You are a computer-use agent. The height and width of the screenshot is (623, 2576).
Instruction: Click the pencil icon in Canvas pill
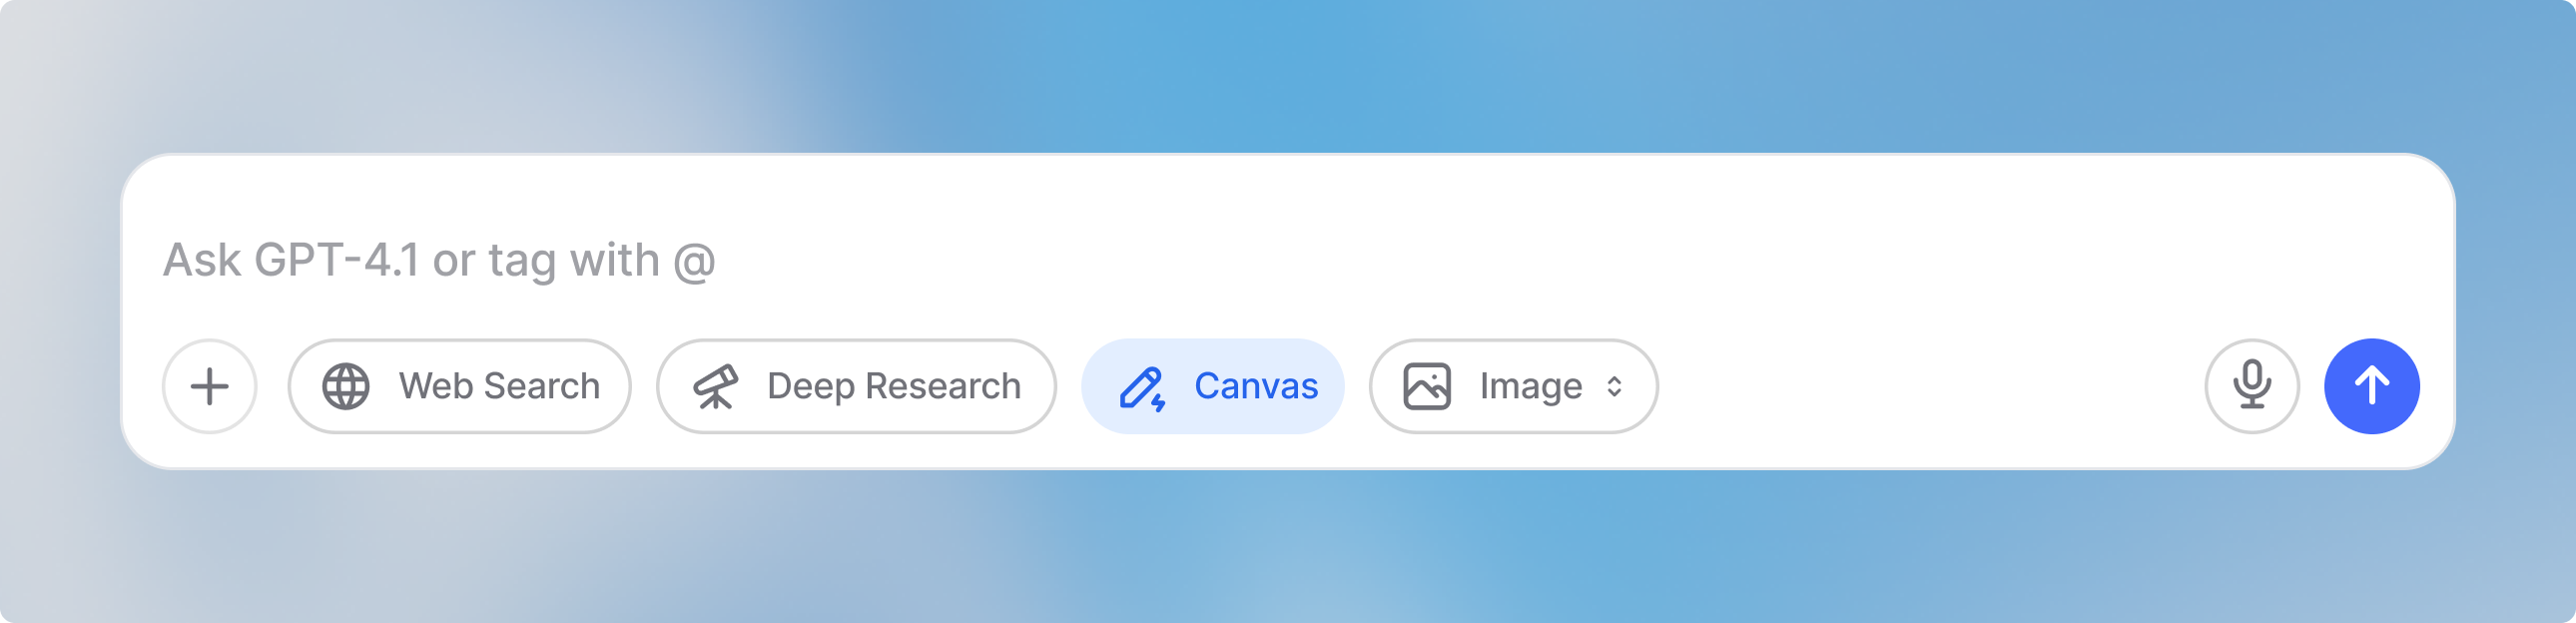1142,388
